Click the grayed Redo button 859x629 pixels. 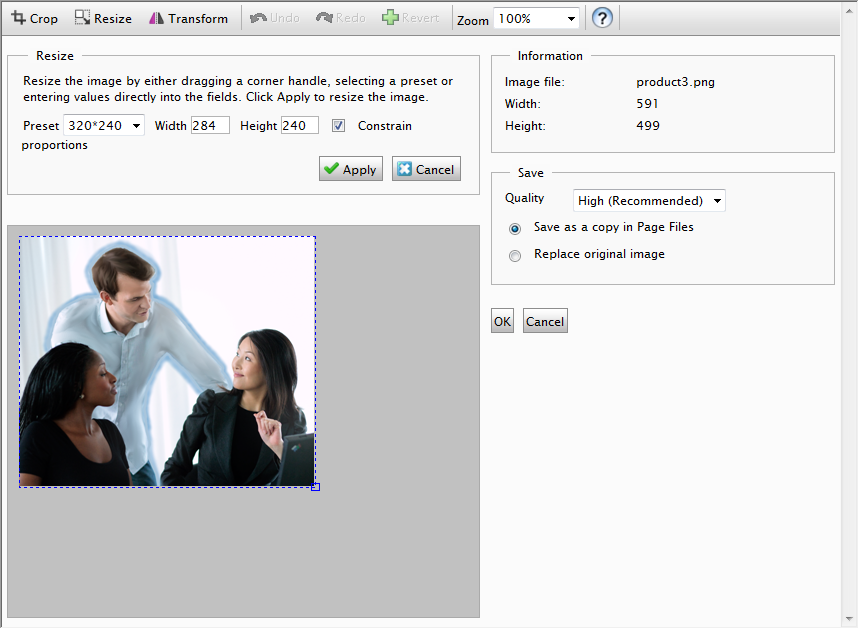click(x=341, y=18)
